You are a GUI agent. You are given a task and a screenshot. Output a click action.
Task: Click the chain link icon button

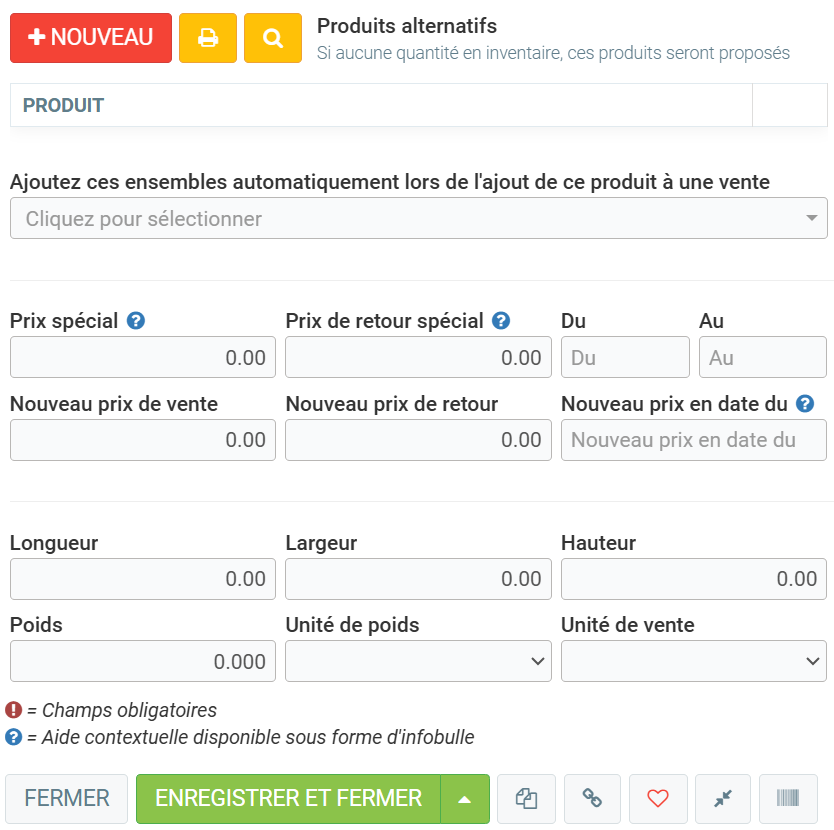pyautogui.click(x=592, y=798)
